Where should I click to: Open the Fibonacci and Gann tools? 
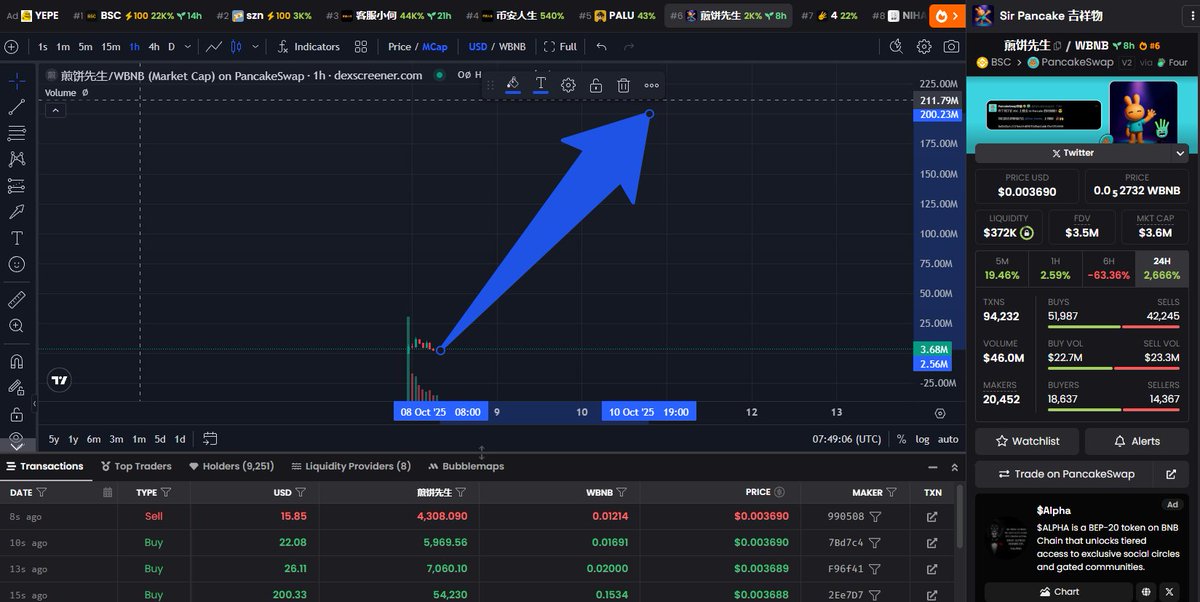(17, 133)
